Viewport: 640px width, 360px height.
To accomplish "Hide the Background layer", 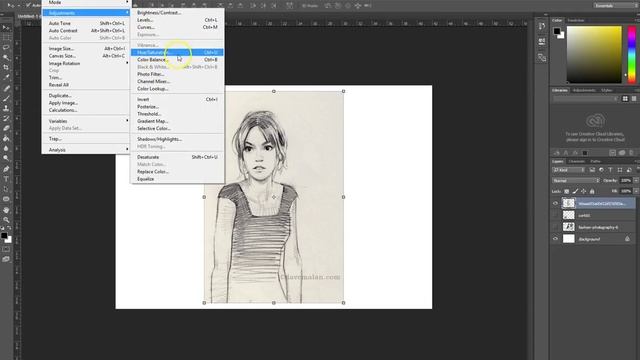I will [x=555, y=239].
